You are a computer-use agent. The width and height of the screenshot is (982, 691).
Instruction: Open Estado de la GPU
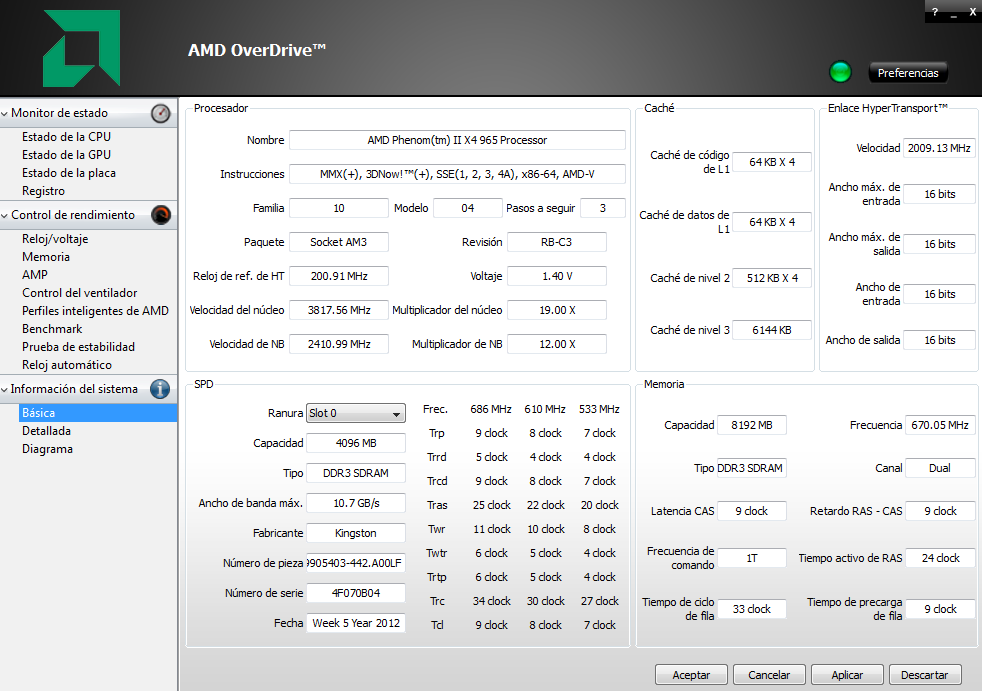click(x=66, y=155)
